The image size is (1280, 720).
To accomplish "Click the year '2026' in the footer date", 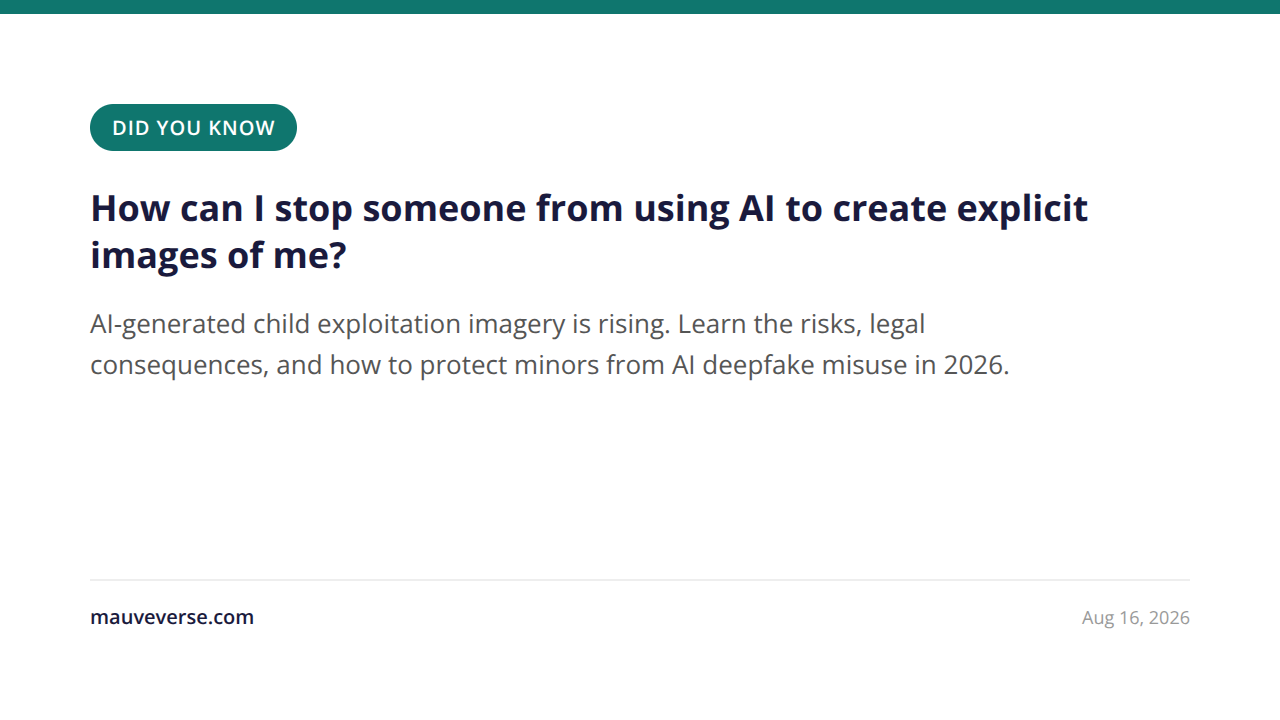I will pos(1169,617).
